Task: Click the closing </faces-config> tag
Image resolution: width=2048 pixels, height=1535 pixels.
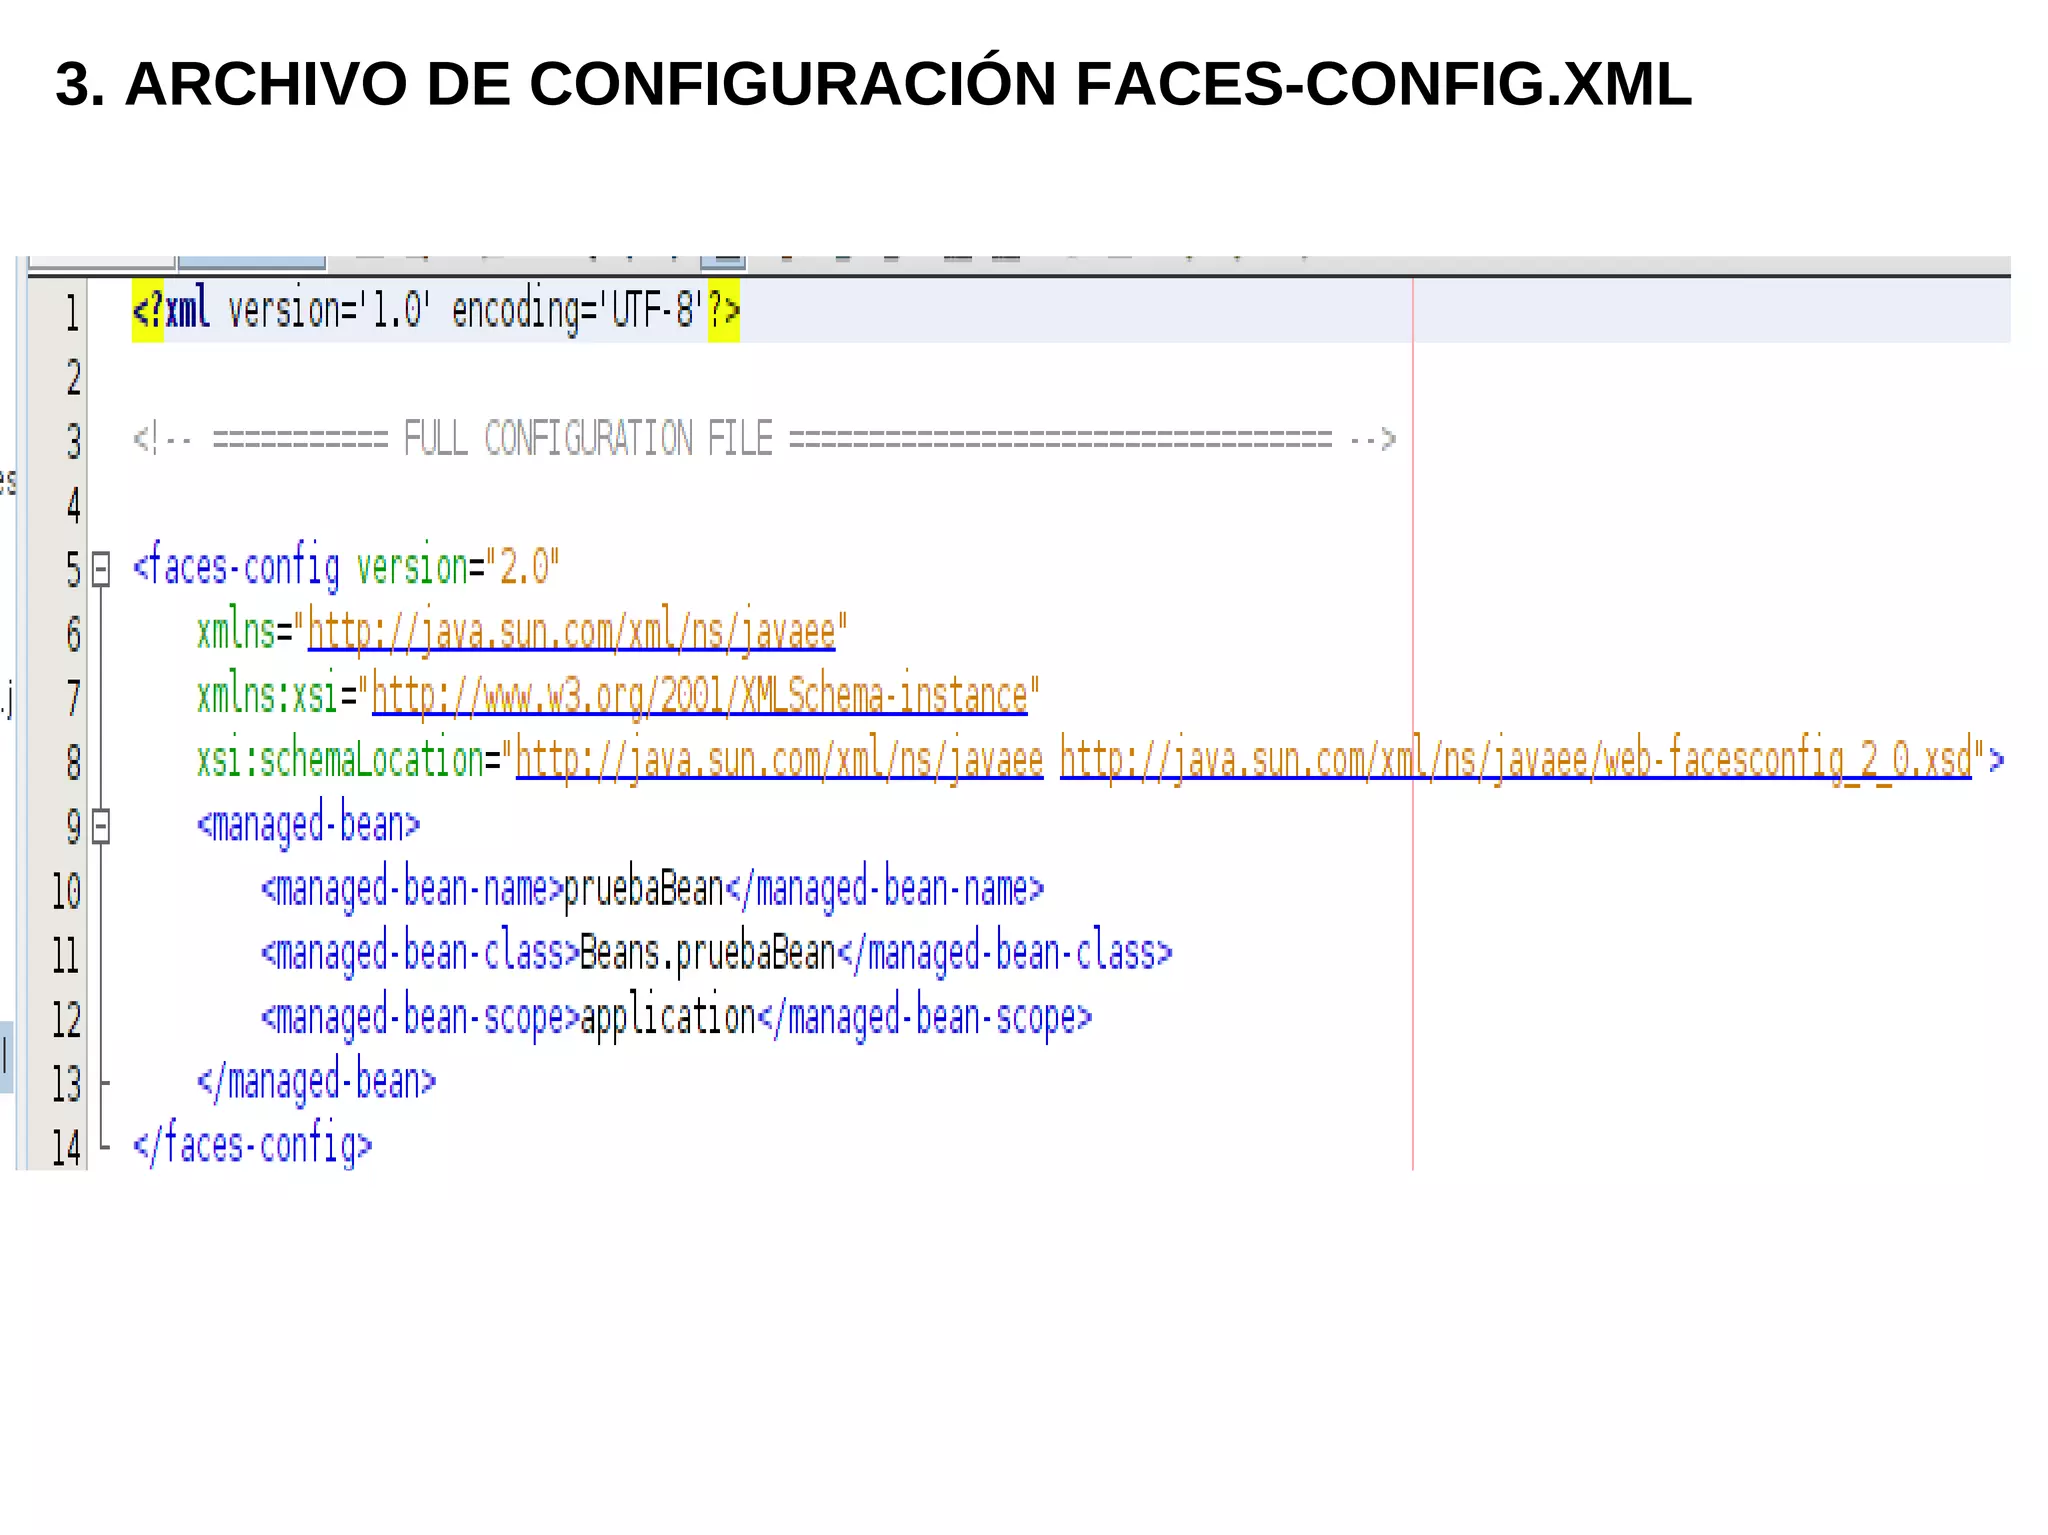Action: click(x=252, y=1145)
